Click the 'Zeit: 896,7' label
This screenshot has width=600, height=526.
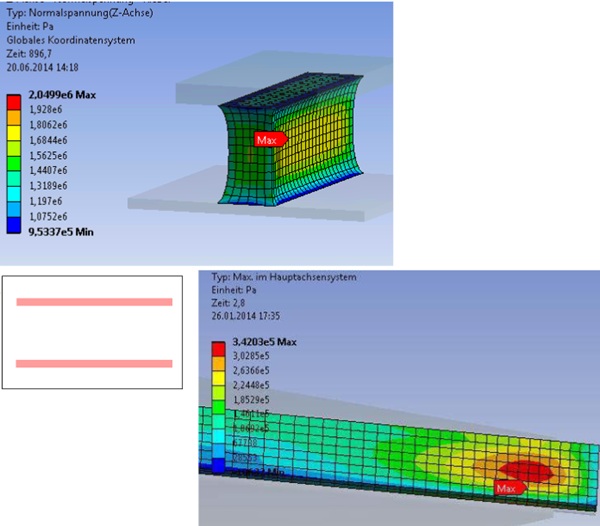click(x=29, y=54)
